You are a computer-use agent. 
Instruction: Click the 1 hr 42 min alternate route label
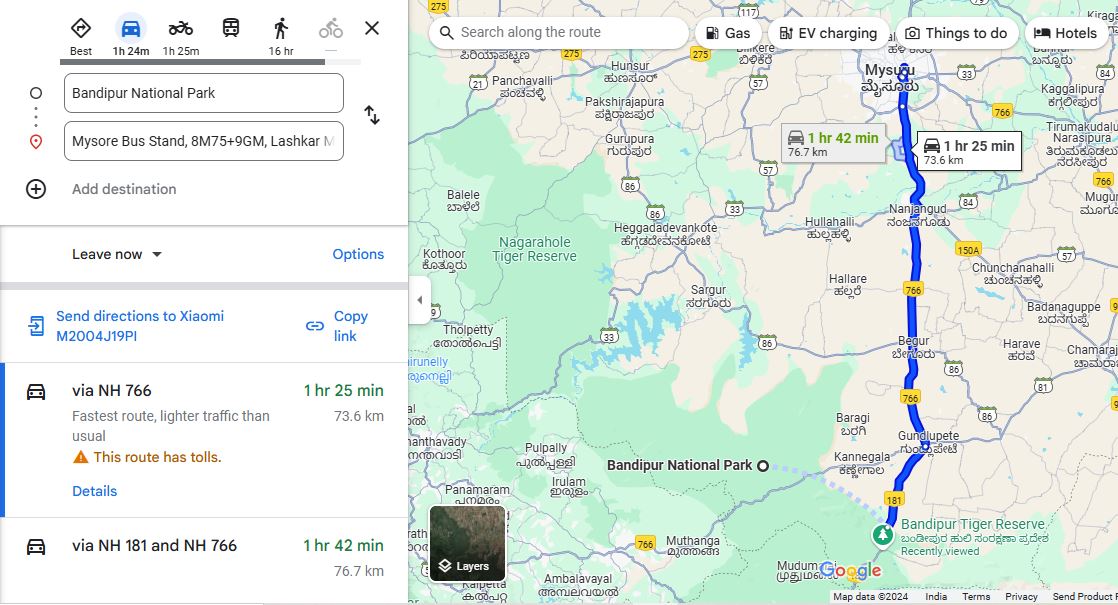click(x=833, y=143)
